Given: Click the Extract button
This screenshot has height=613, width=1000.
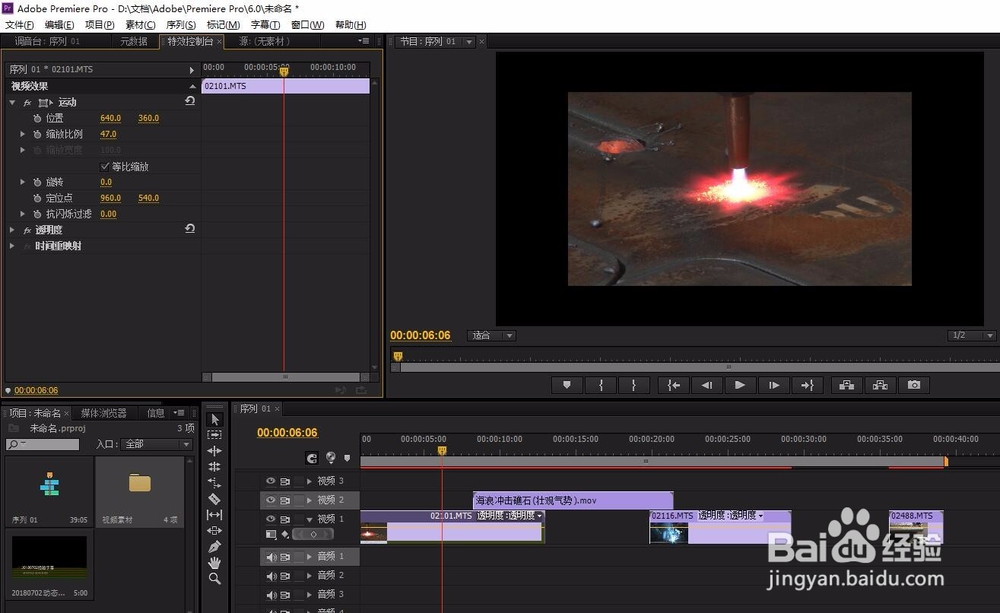Looking at the screenshot, I should [880, 385].
